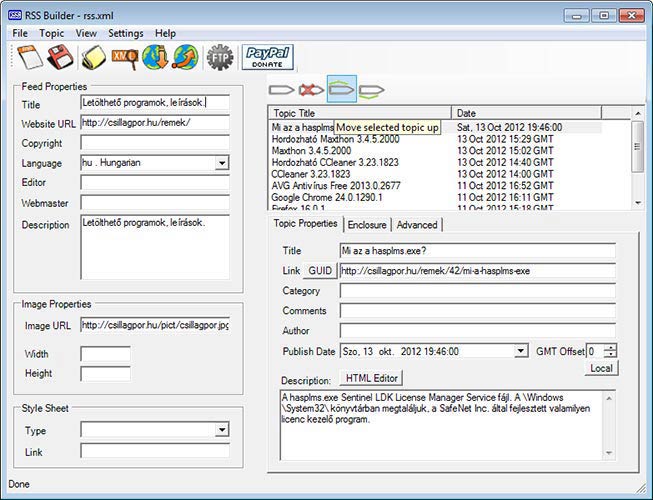Select topic Hordozható Maxthon 3.4.5.2000

(335, 139)
